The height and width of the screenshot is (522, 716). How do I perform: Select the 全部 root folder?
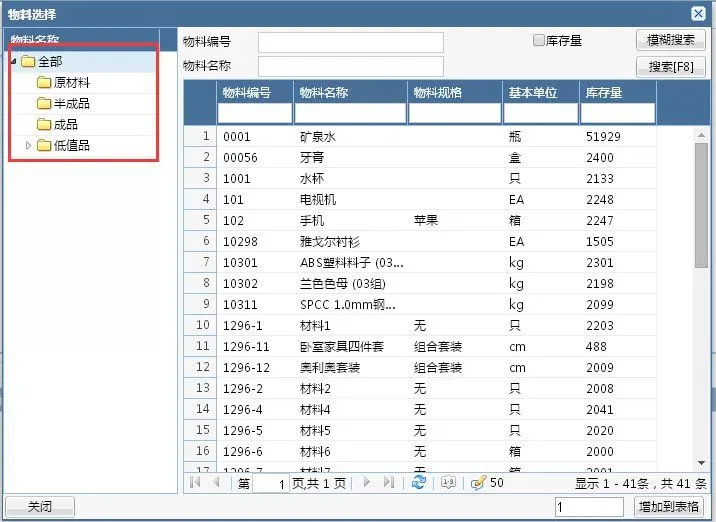50,61
